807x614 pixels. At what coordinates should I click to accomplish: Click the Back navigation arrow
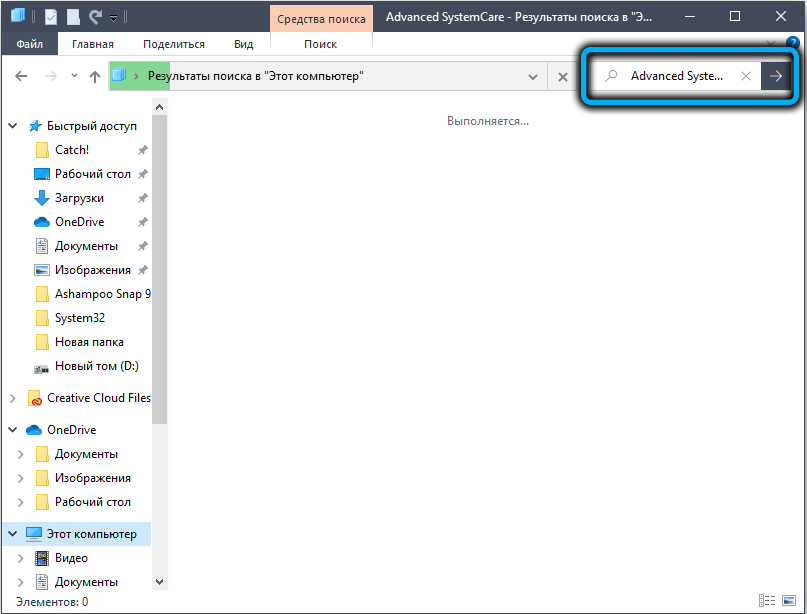(22, 77)
